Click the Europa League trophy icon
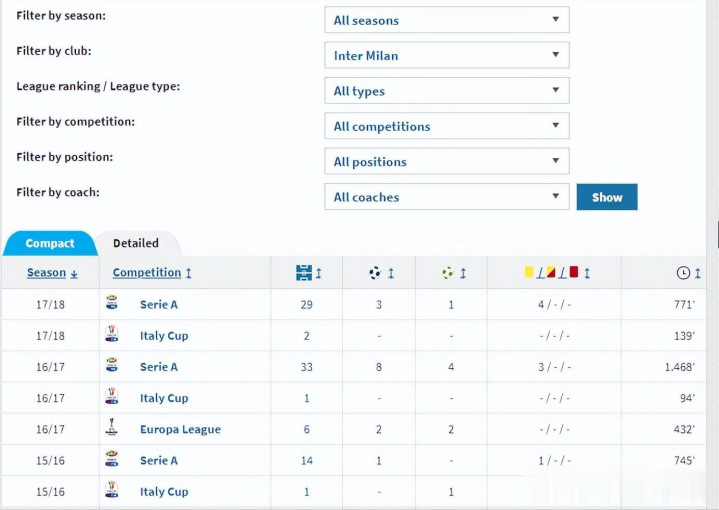This screenshot has height=510, width=719. [111, 427]
